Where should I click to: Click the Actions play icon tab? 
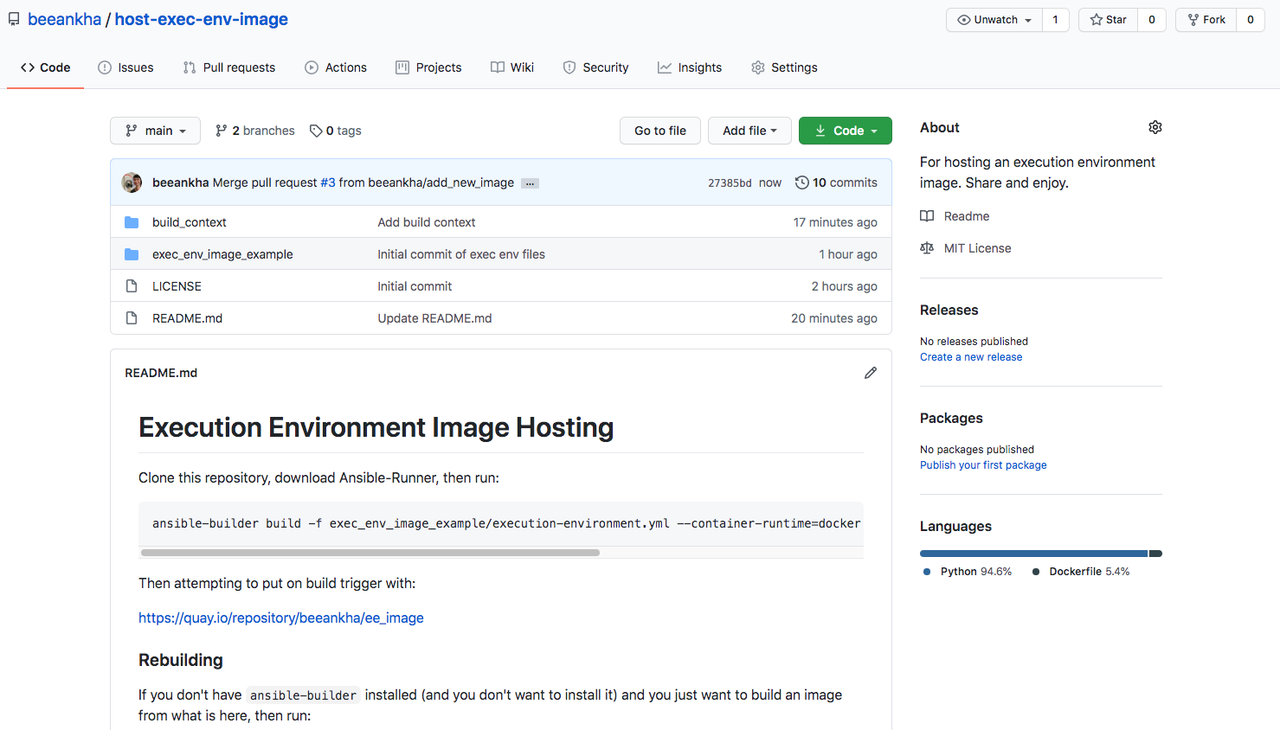[310, 67]
